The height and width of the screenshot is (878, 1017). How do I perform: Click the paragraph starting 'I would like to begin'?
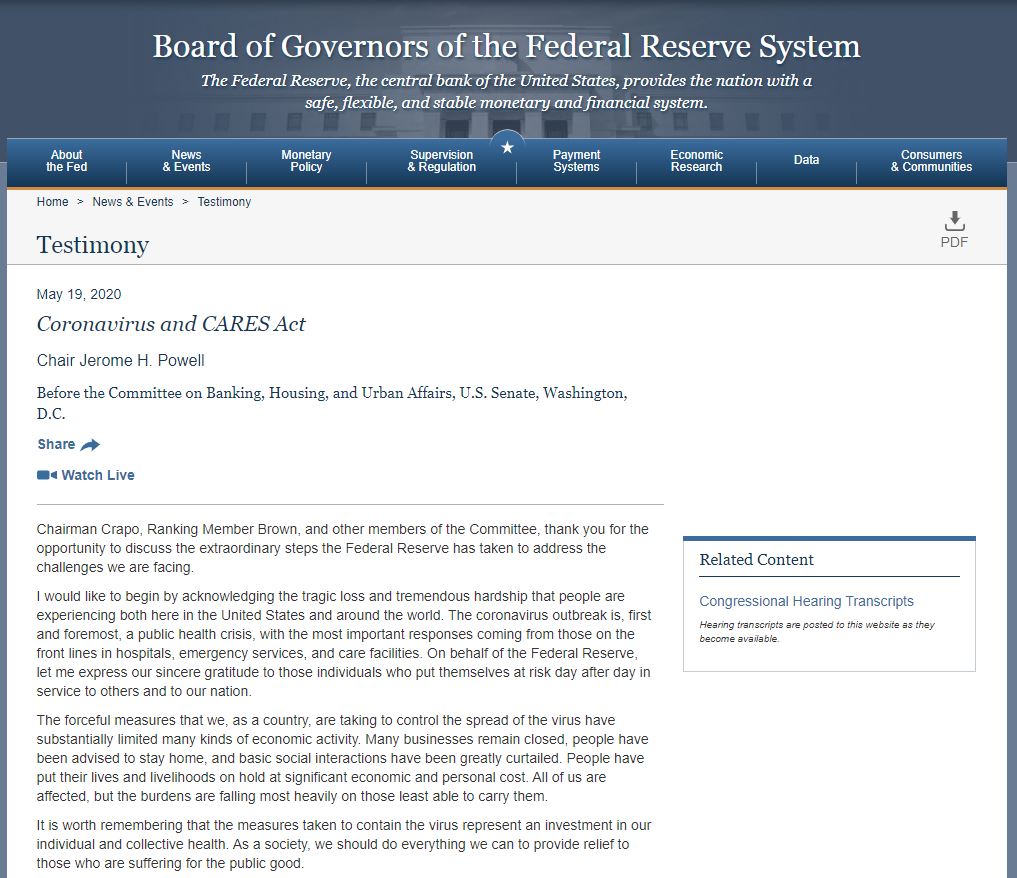344,643
